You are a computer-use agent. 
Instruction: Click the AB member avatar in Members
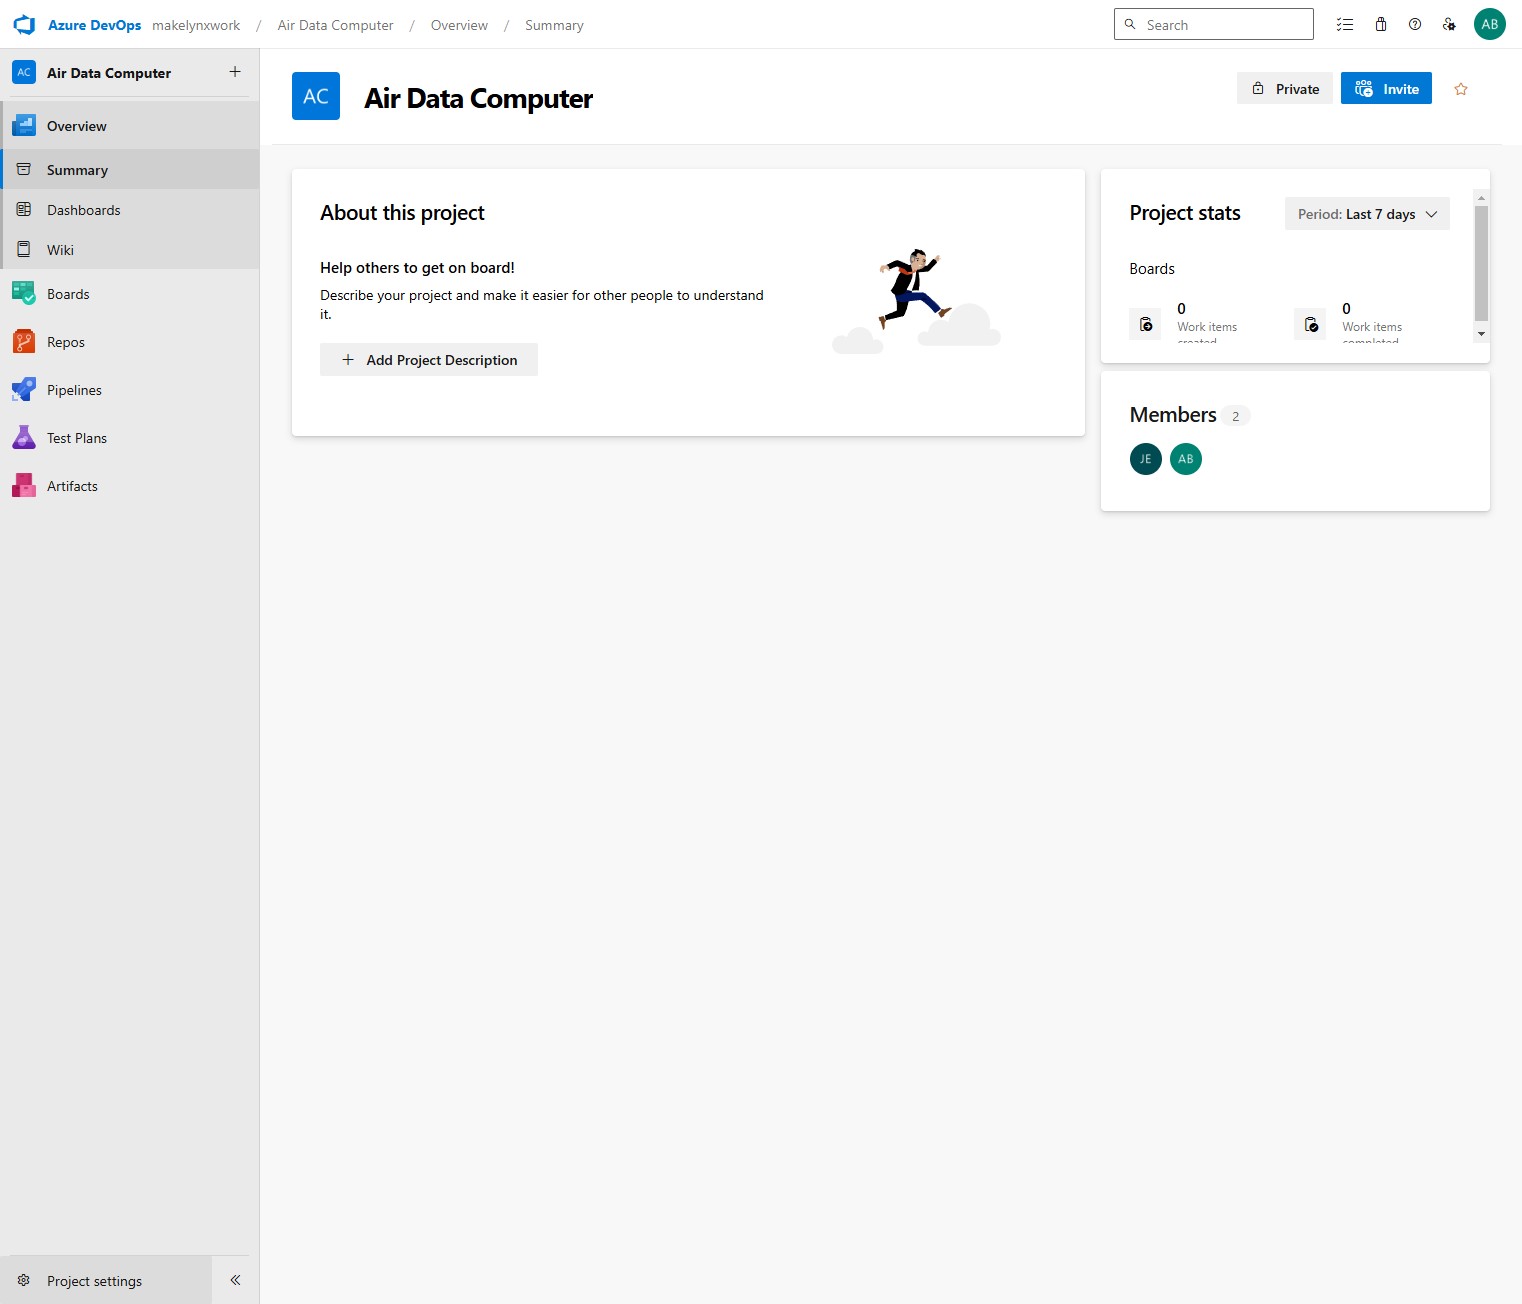coord(1186,459)
